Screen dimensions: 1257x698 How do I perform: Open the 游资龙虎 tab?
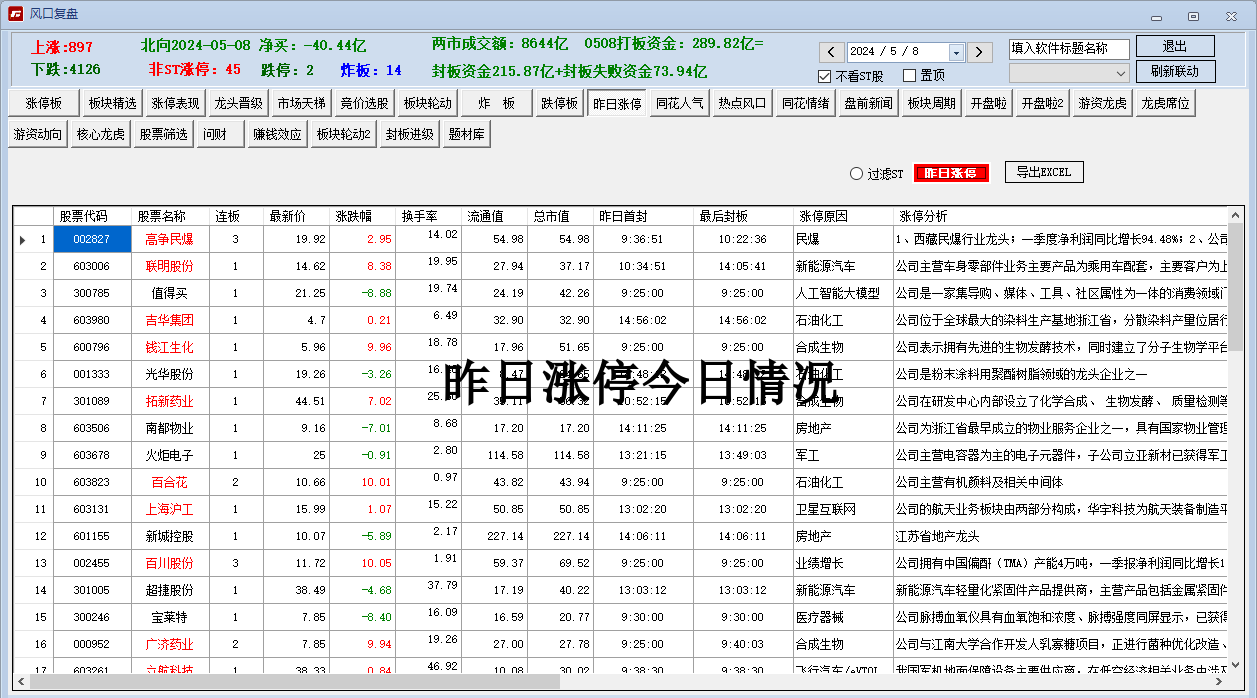pos(1102,103)
